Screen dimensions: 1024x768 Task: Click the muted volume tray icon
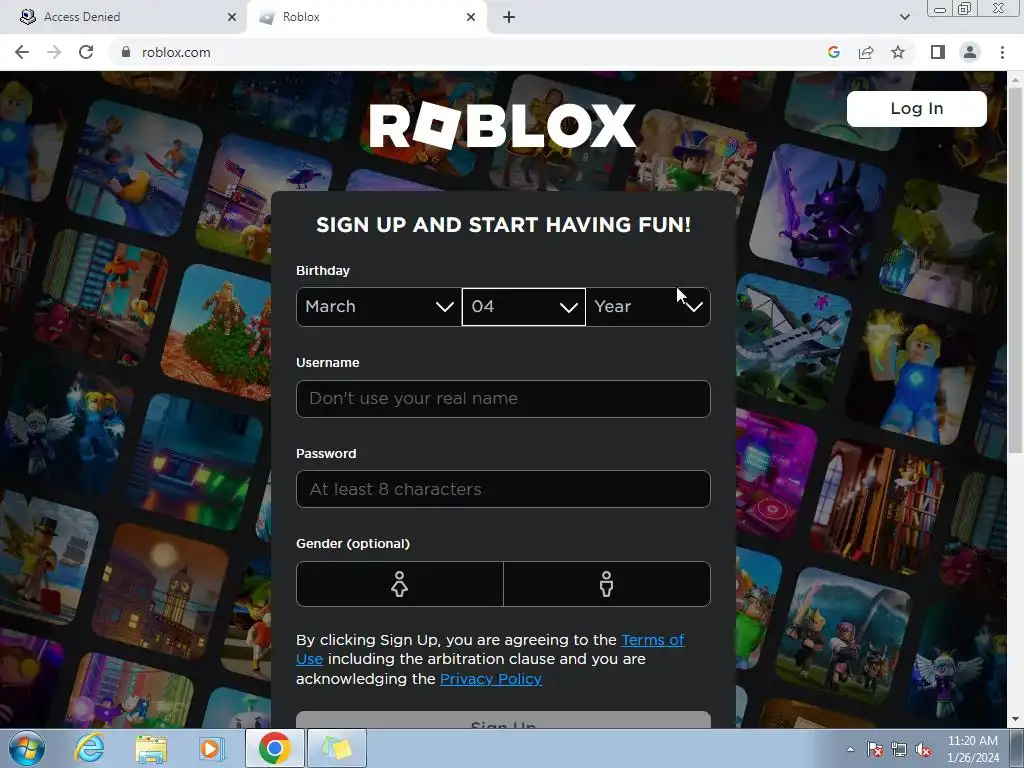click(x=923, y=749)
